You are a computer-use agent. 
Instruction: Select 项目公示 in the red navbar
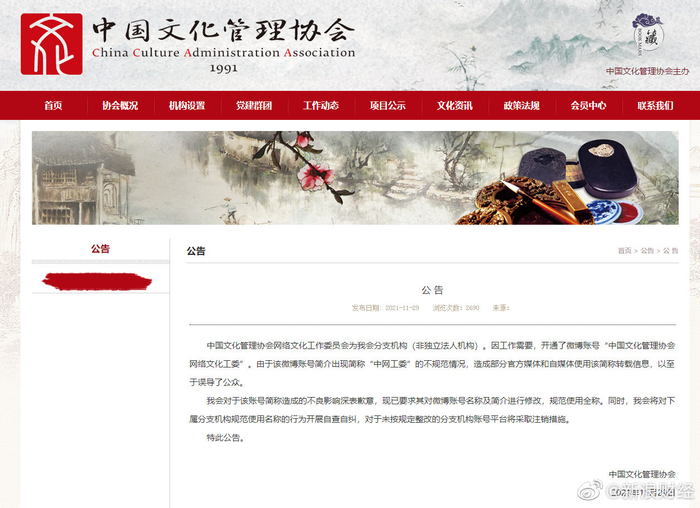[x=388, y=105]
